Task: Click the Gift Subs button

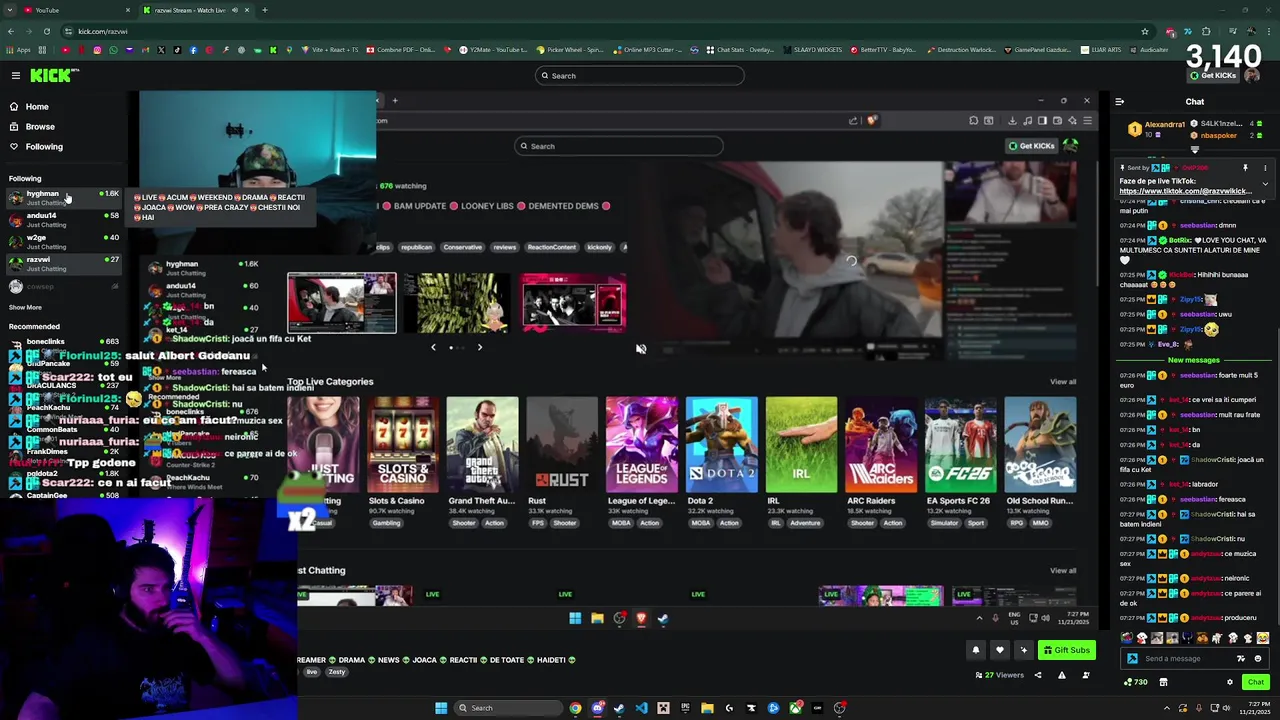Action: 1066,650
